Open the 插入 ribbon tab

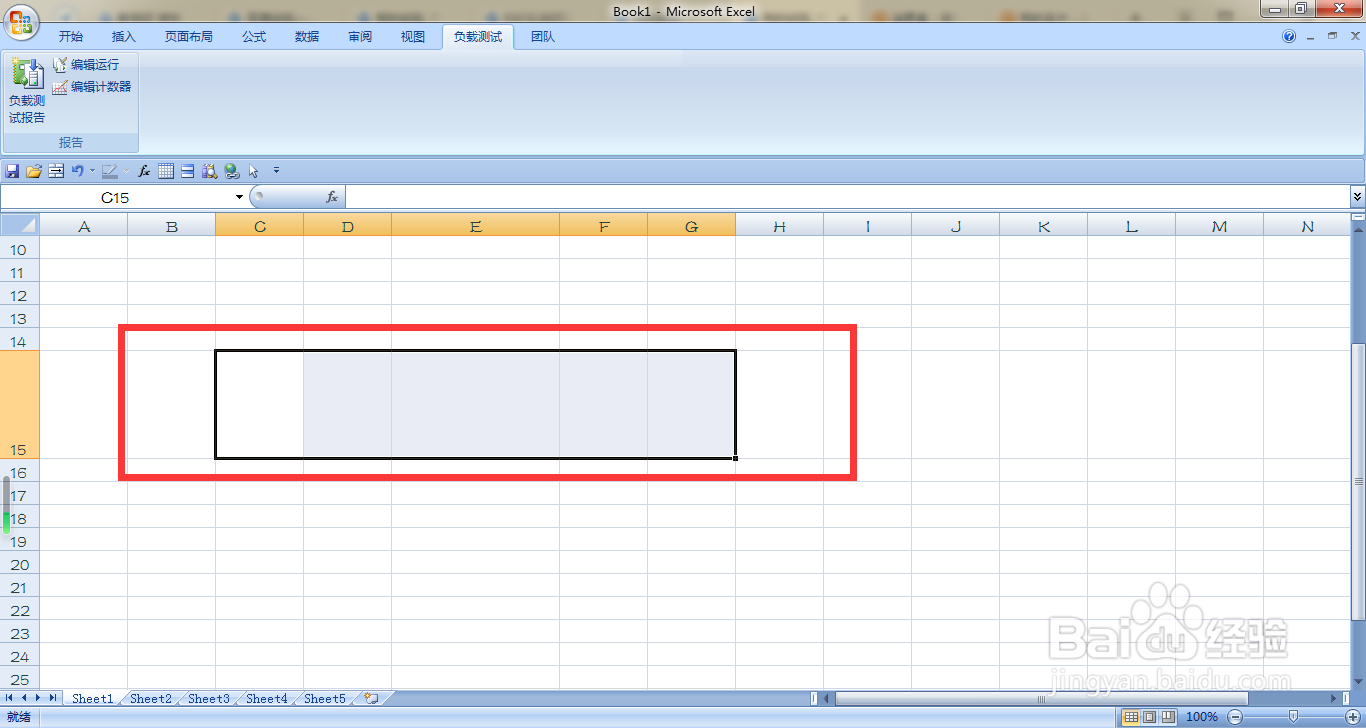[x=123, y=37]
